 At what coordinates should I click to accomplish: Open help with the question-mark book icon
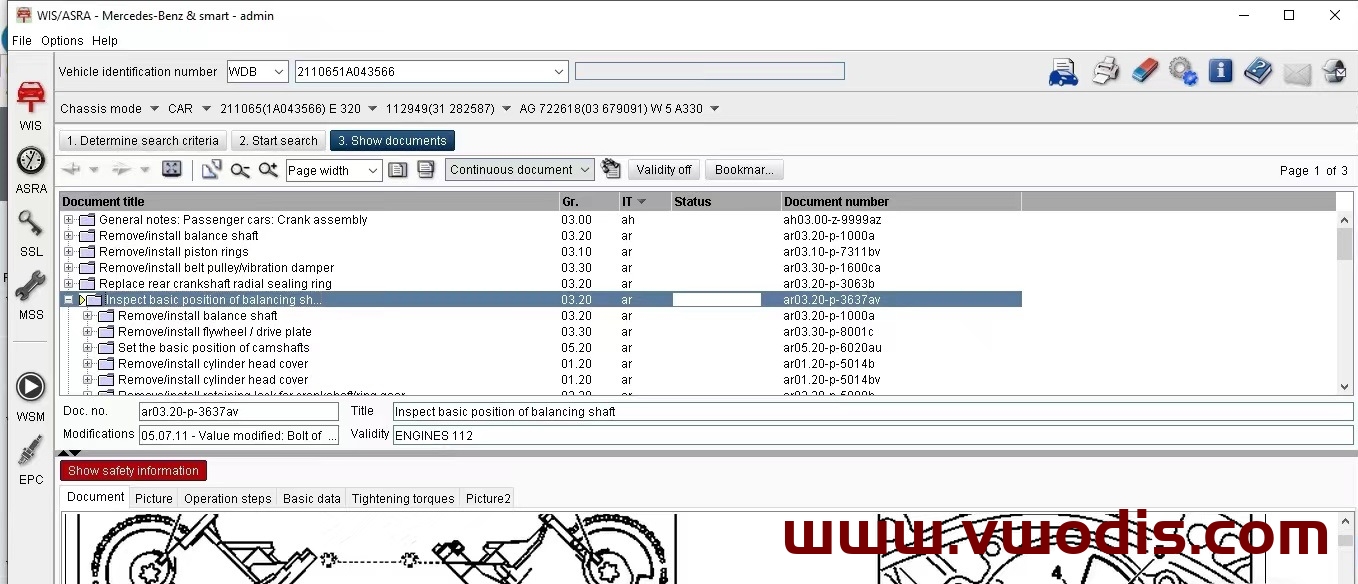[1258, 71]
